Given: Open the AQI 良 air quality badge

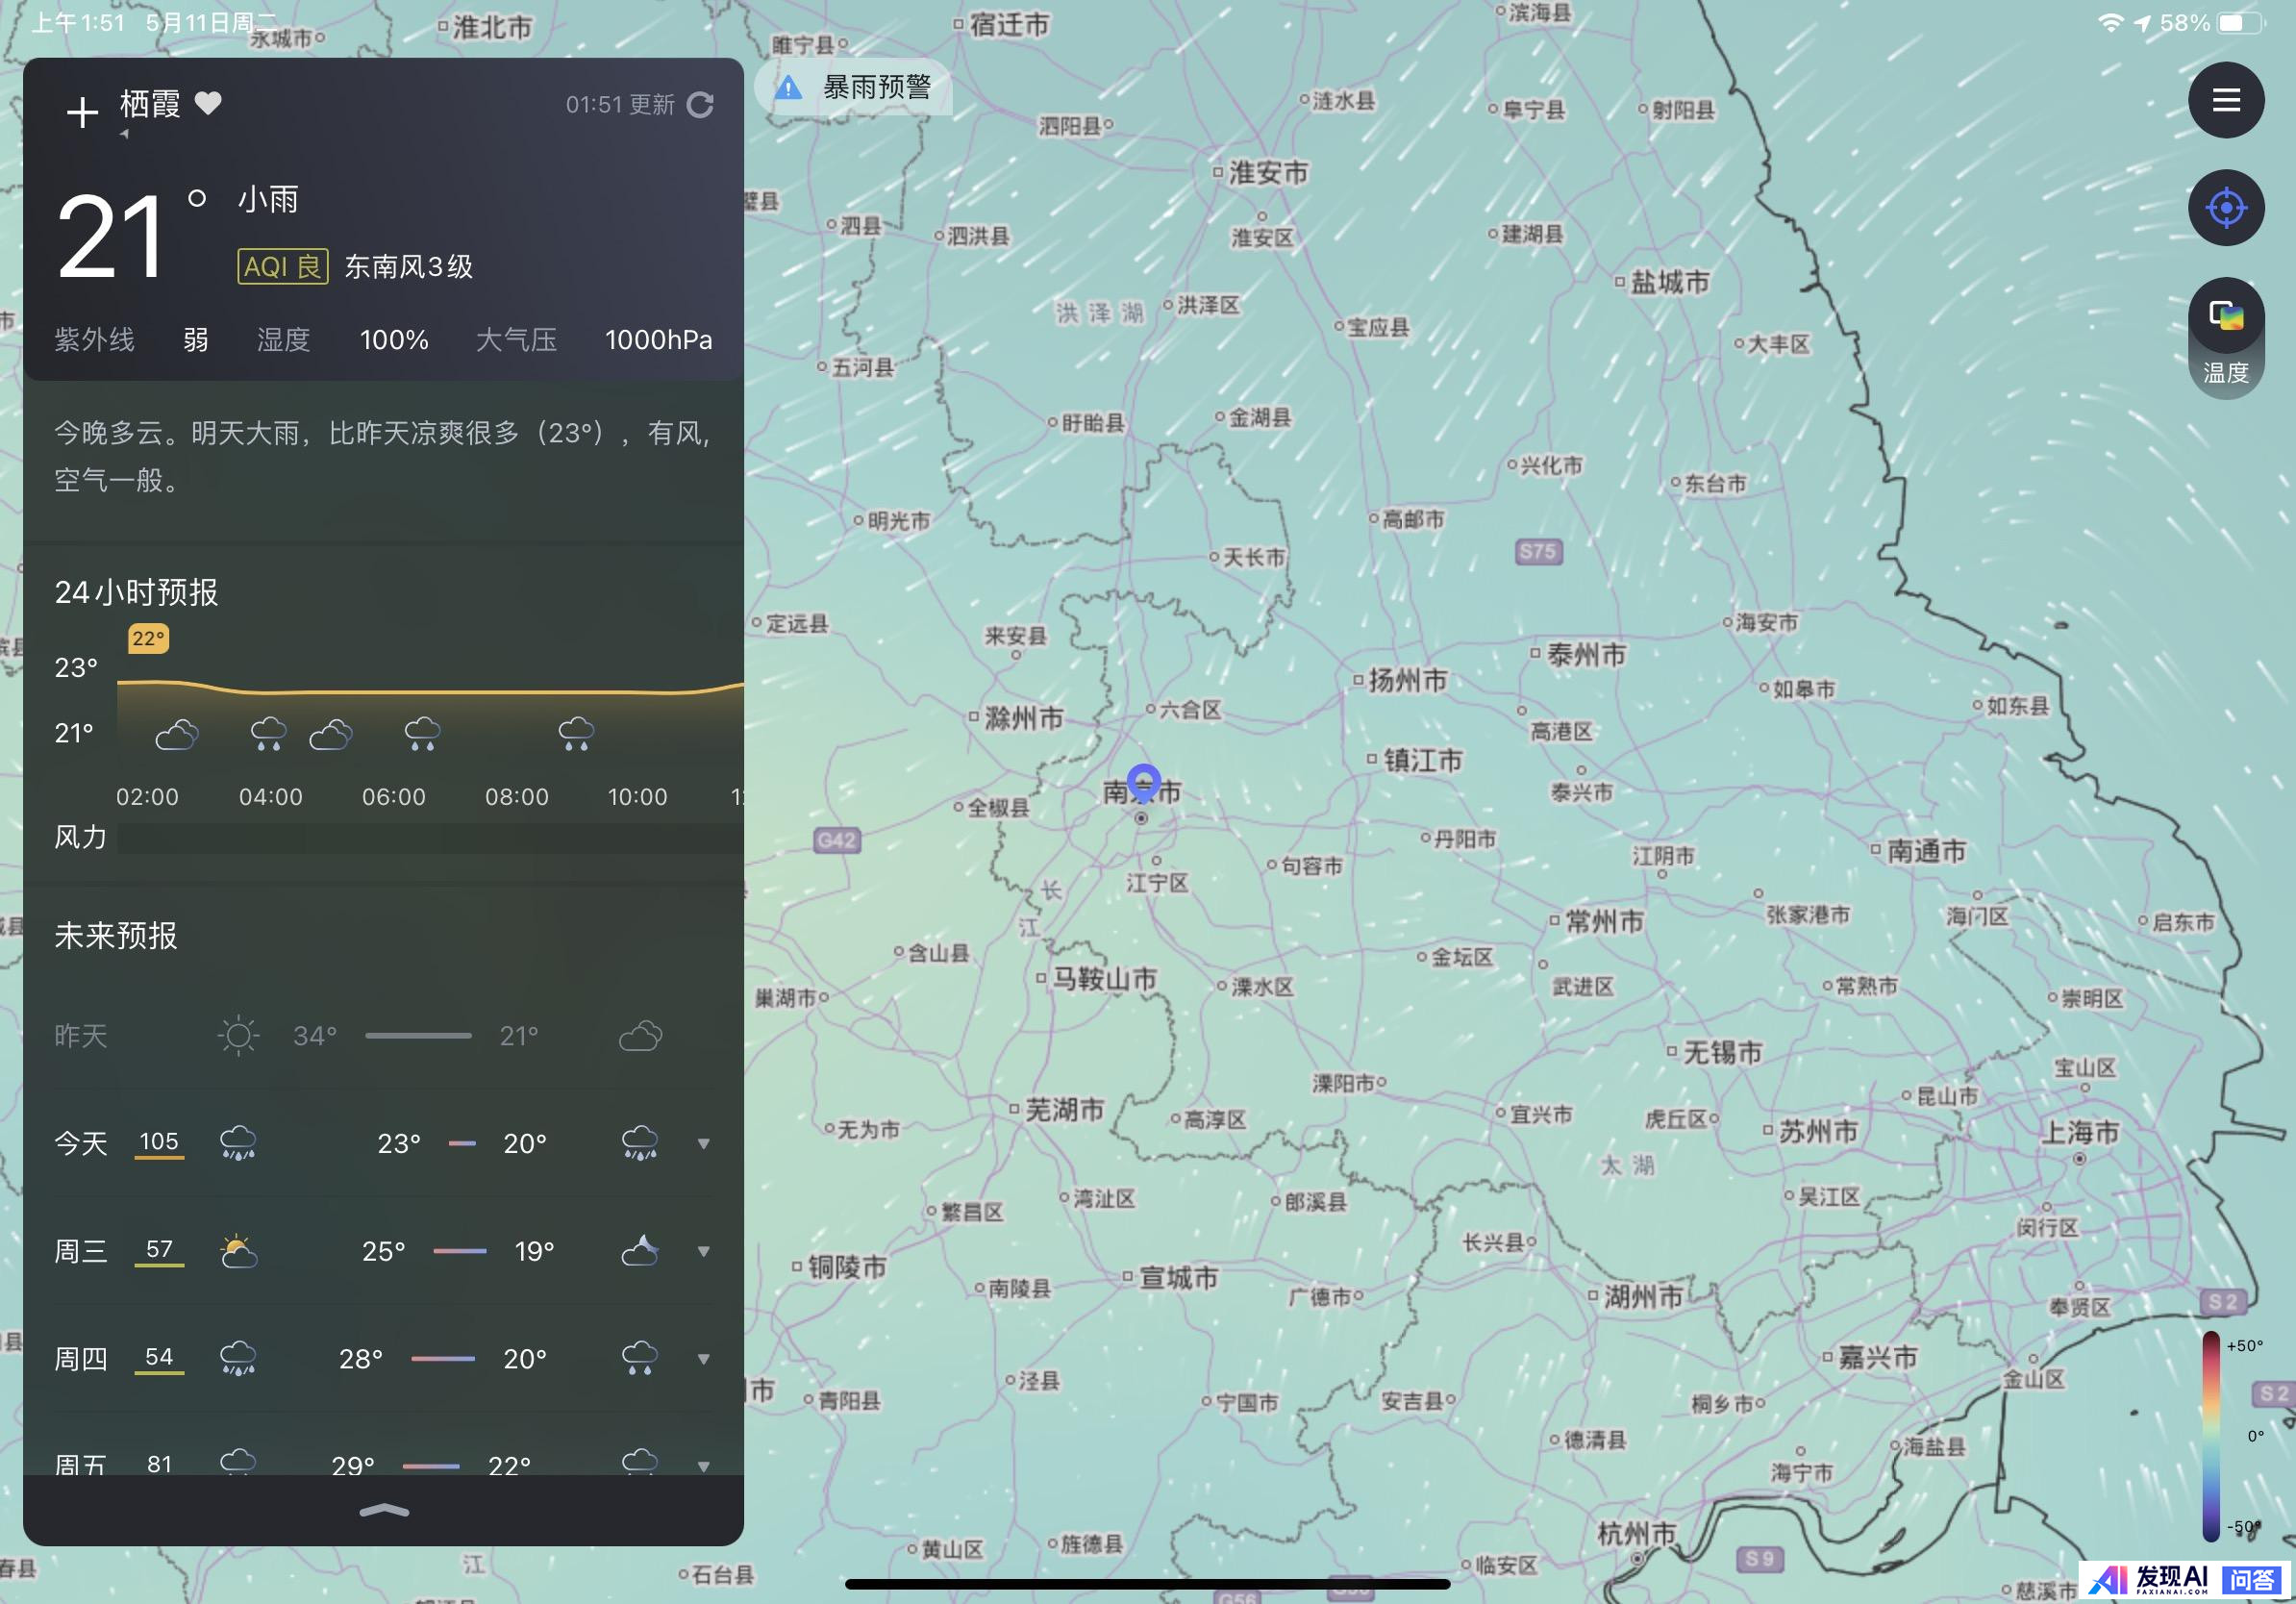Looking at the screenshot, I should (283, 266).
